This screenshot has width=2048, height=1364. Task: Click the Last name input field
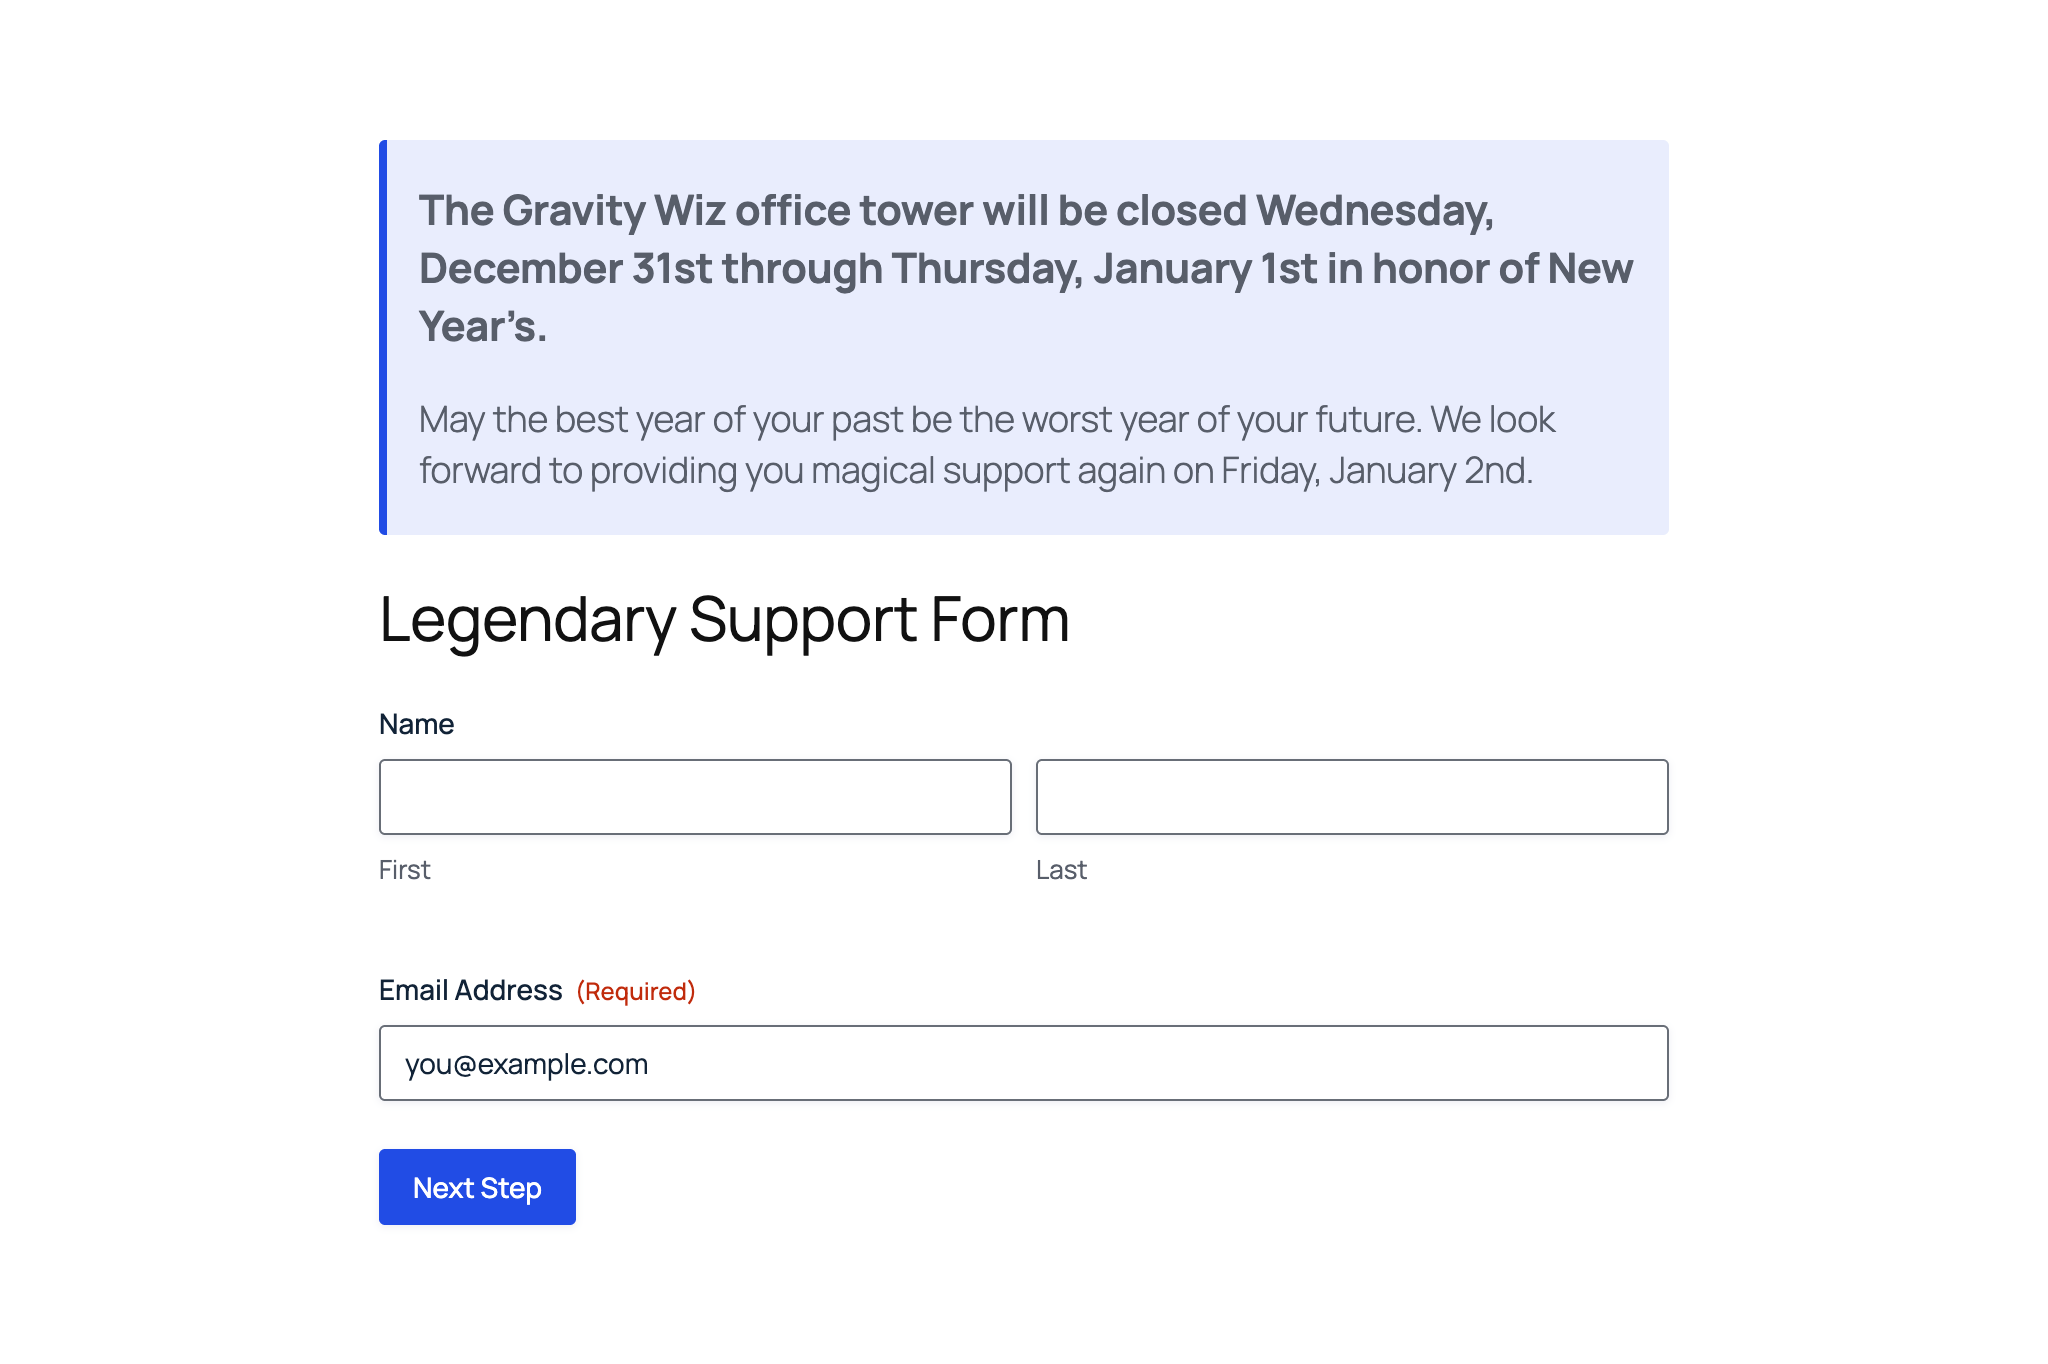pos(1352,797)
